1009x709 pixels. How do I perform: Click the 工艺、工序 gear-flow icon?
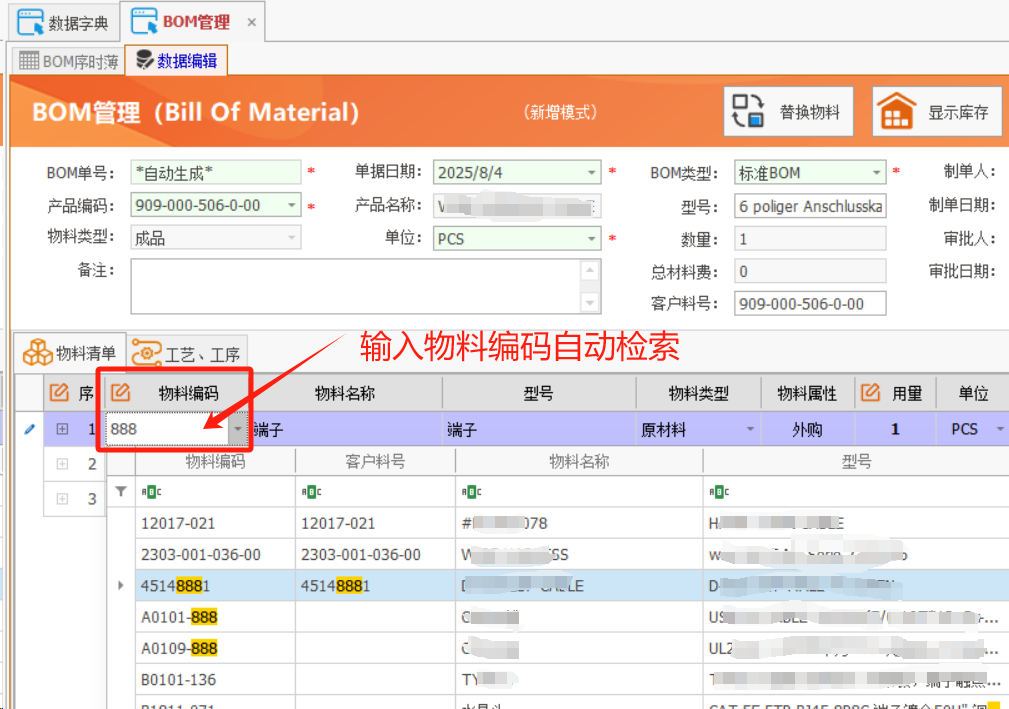pos(146,353)
